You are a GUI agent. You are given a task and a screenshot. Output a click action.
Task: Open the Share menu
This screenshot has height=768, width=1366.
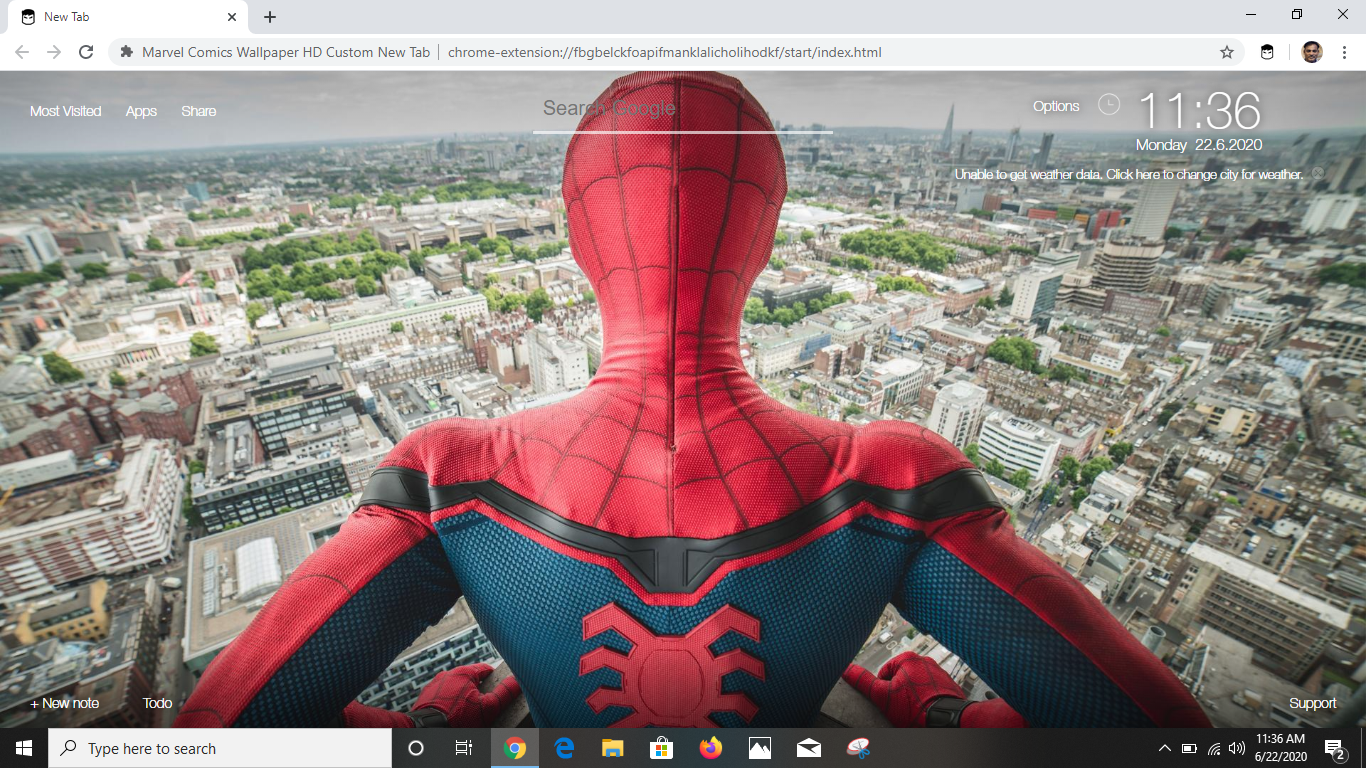tap(199, 111)
